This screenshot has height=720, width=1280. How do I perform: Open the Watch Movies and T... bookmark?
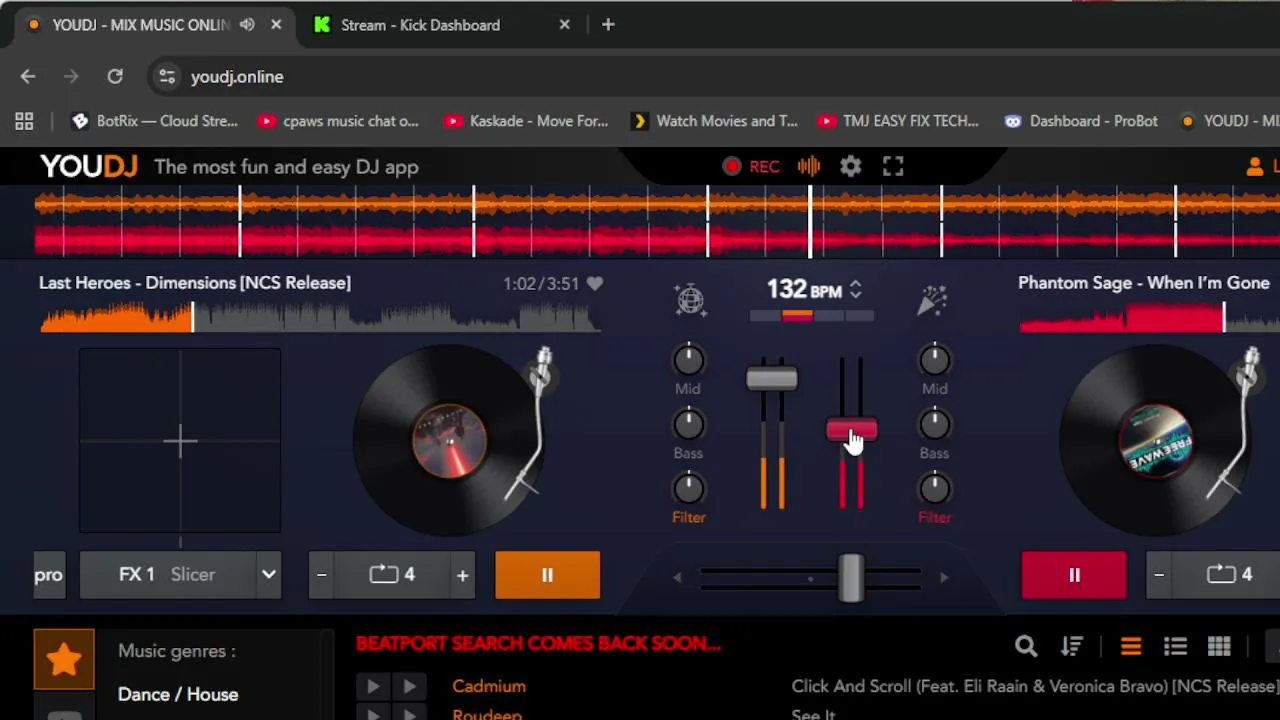[714, 121]
